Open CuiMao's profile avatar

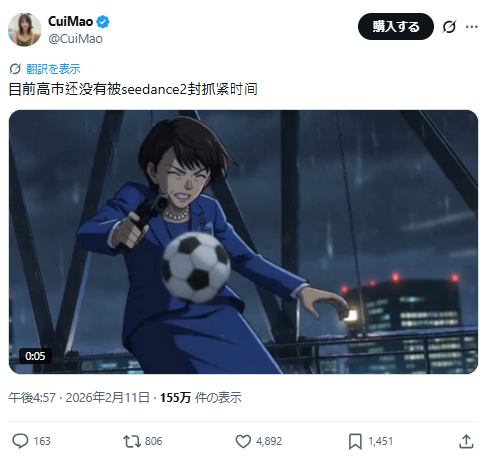point(25,30)
